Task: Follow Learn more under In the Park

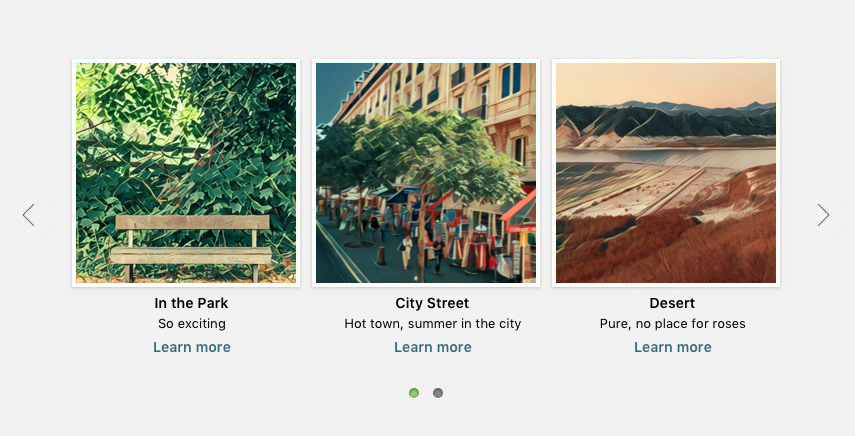Action: tap(192, 347)
